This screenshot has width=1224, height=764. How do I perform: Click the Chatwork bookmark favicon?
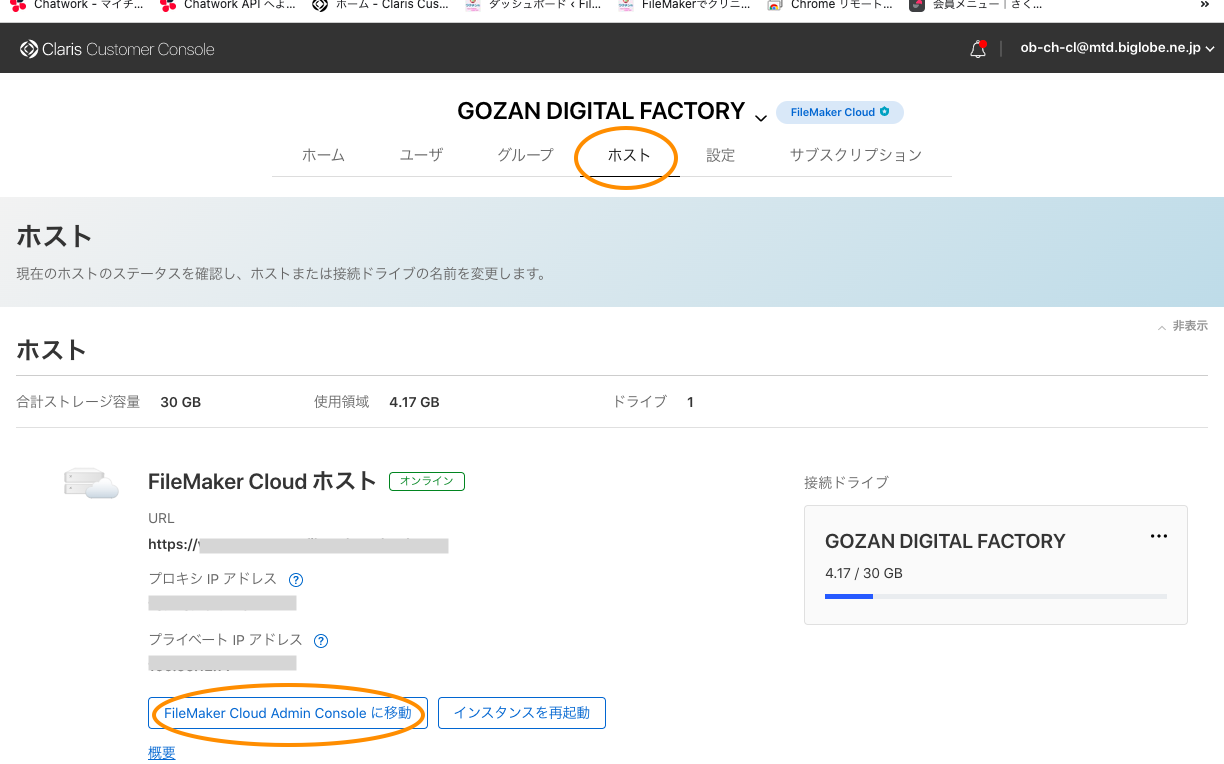click(19, 5)
